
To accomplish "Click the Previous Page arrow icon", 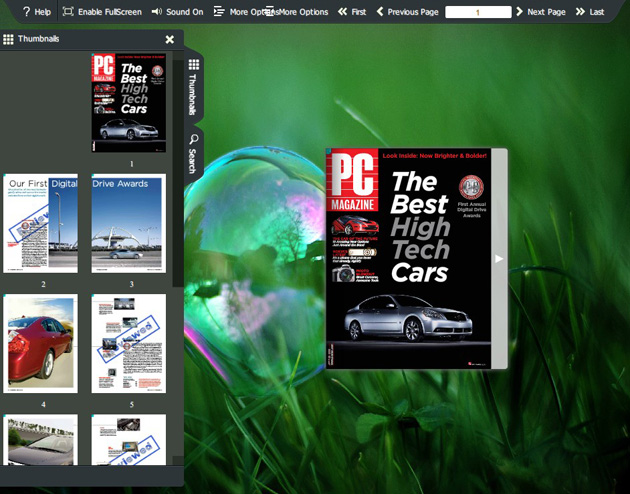I will (380, 12).
